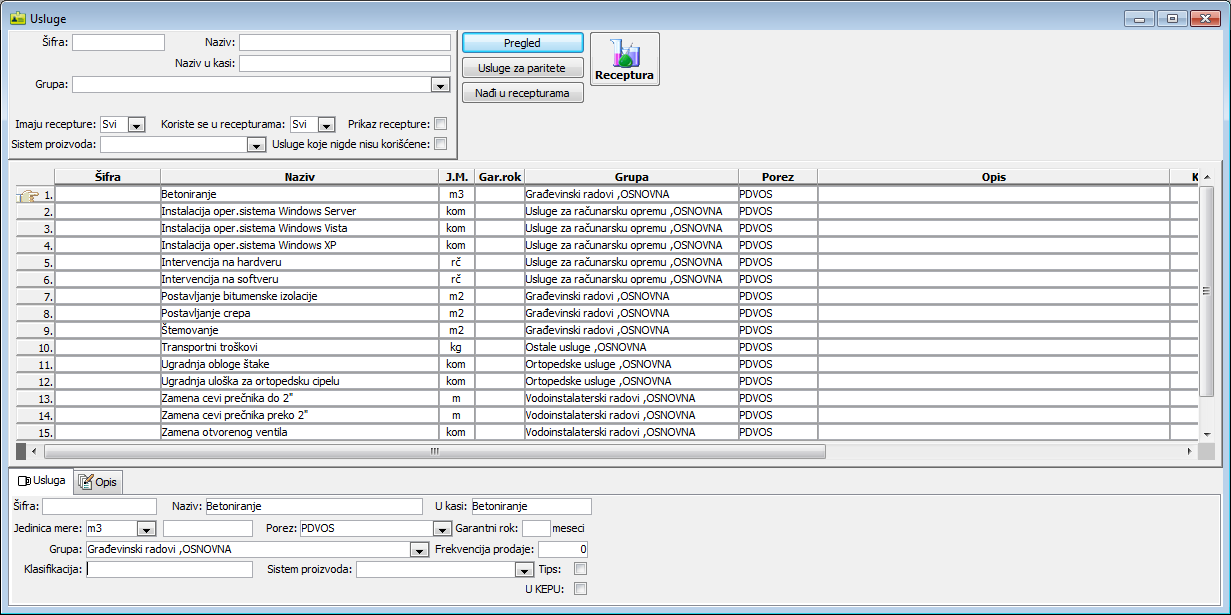Image resolution: width=1231 pixels, height=615 pixels.
Task: Switch to the Opis tab
Action: (x=99, y=482)
